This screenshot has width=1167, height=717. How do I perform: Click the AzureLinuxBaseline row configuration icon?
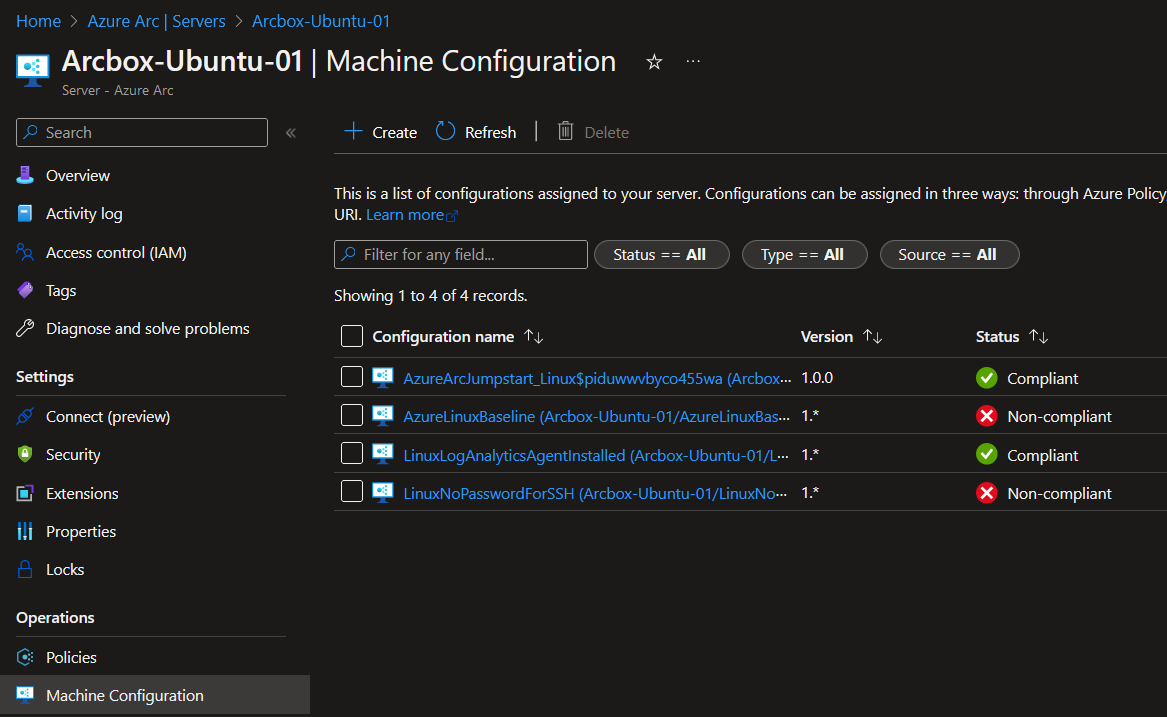(x=383, y=415)
